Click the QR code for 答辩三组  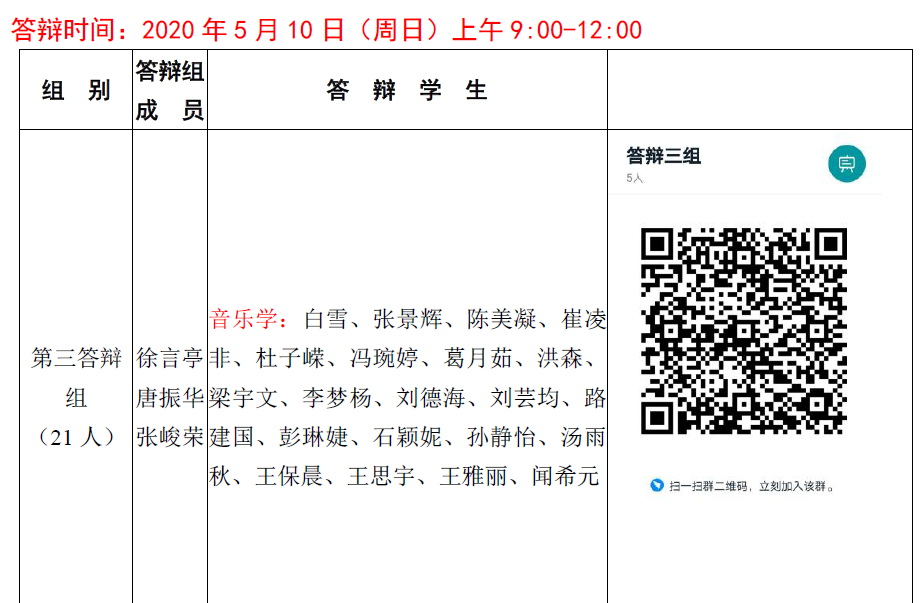743,331
